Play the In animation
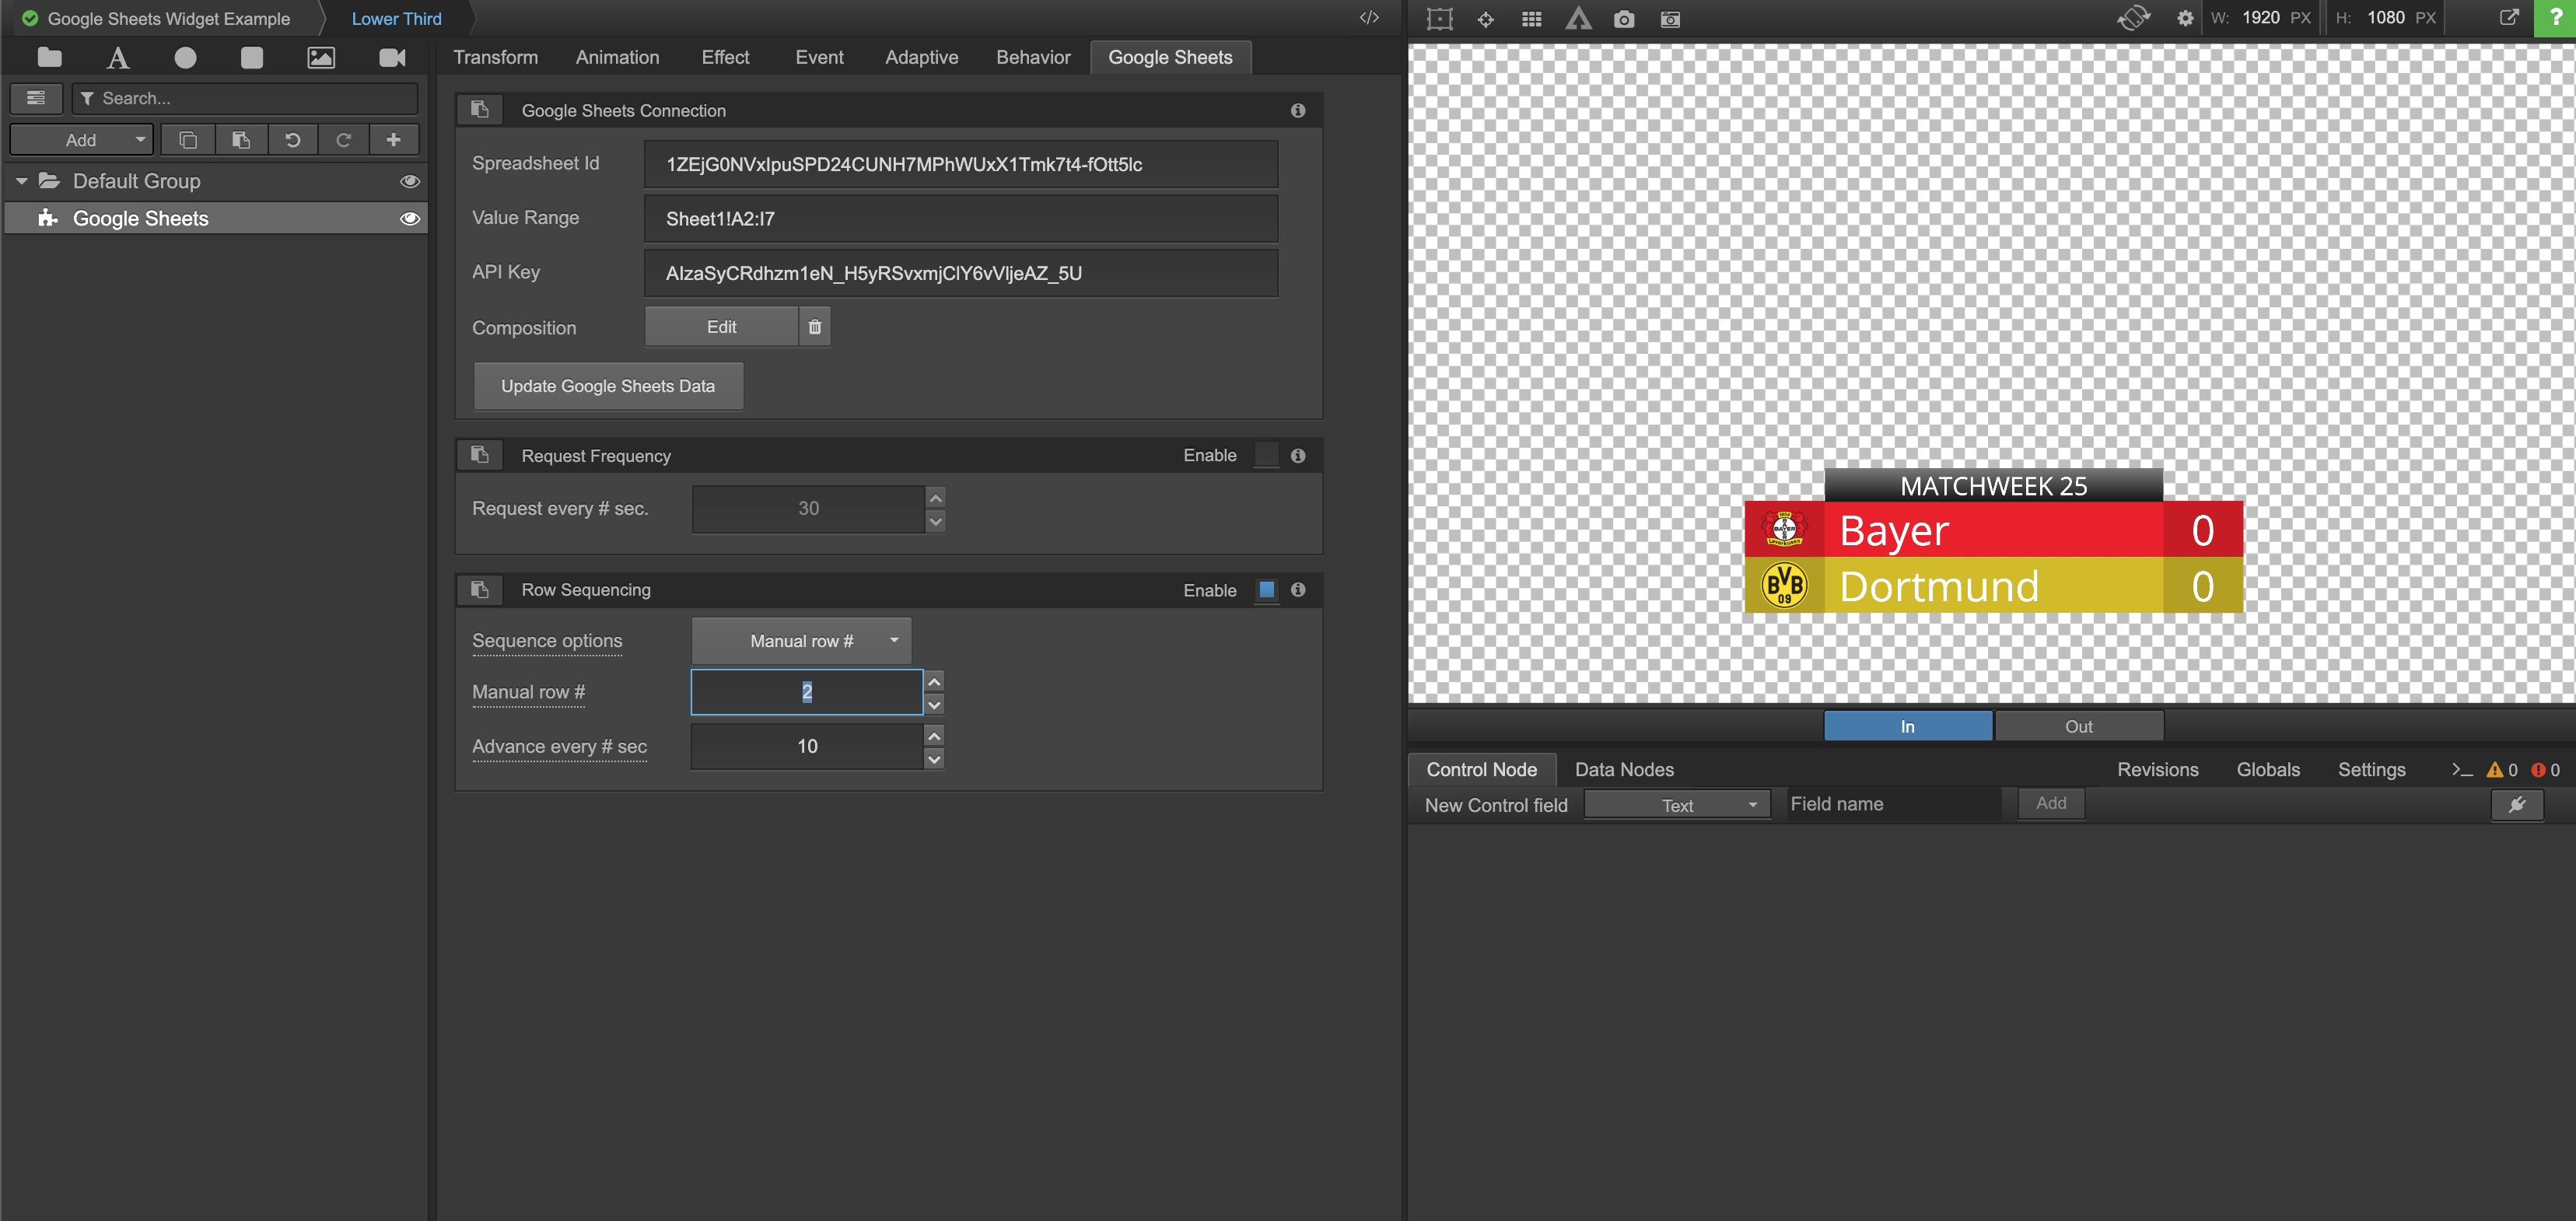This screenshot has width=2576, height=1221. click(1907, 726)
